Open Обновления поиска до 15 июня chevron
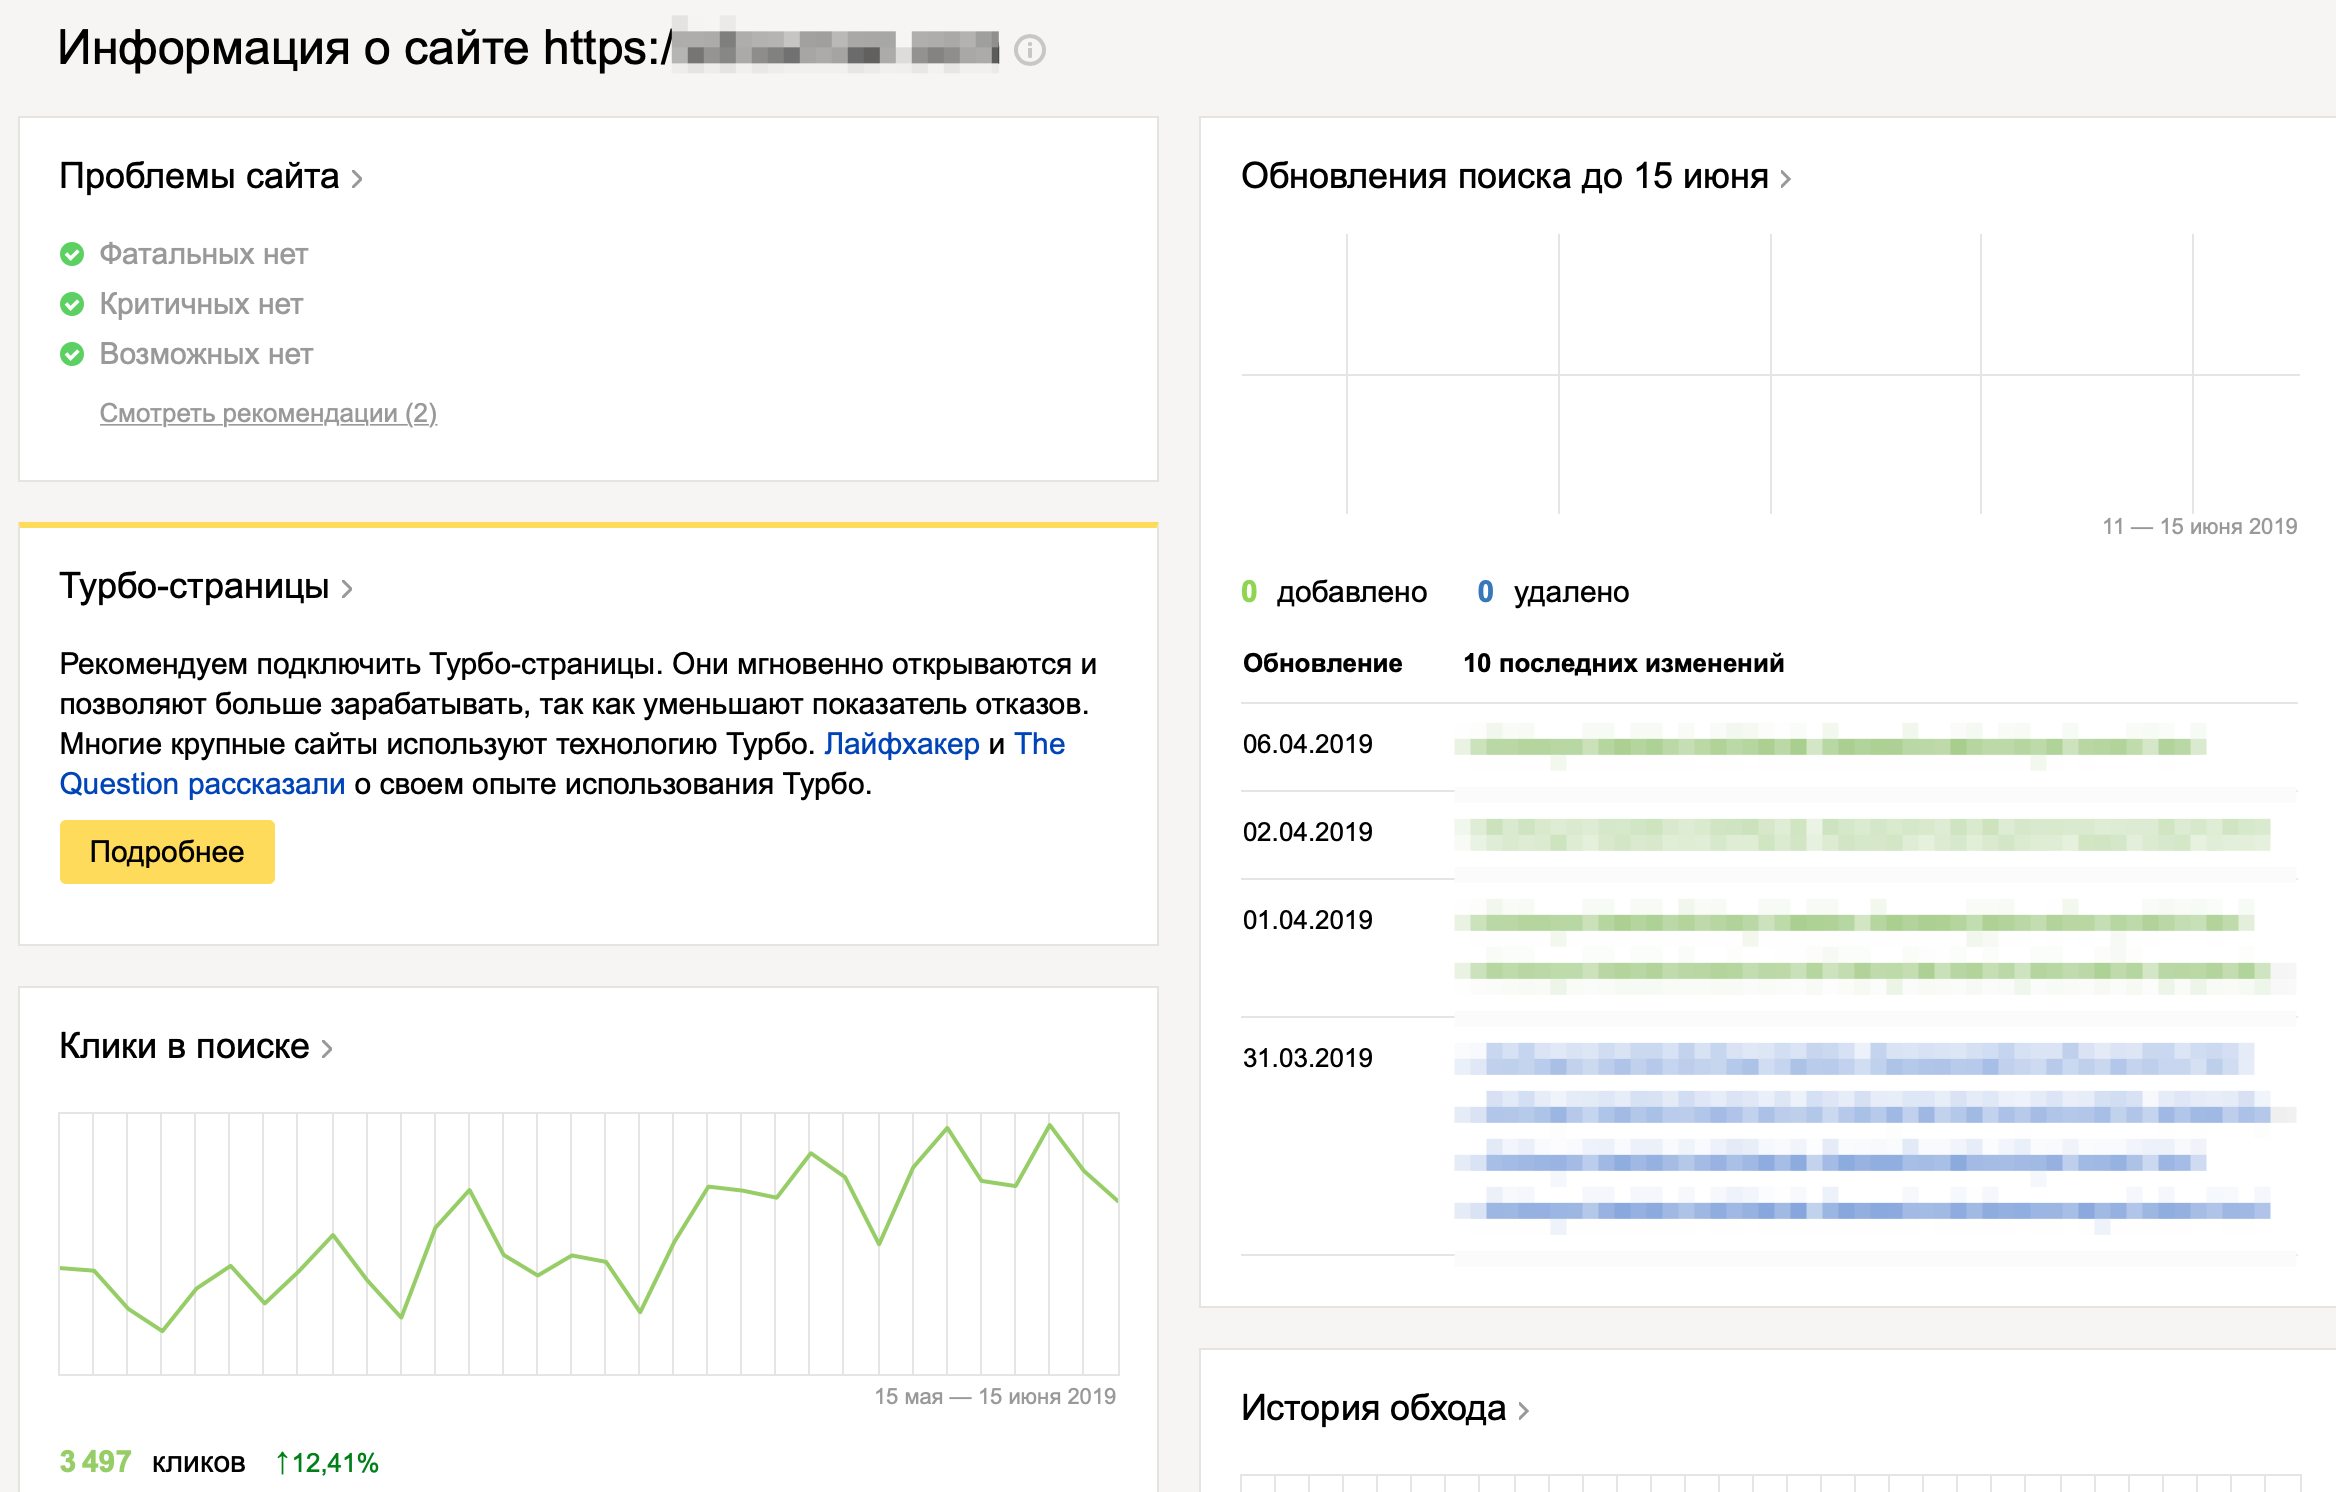The image size is (2336, 1492). click(1785, 179)
